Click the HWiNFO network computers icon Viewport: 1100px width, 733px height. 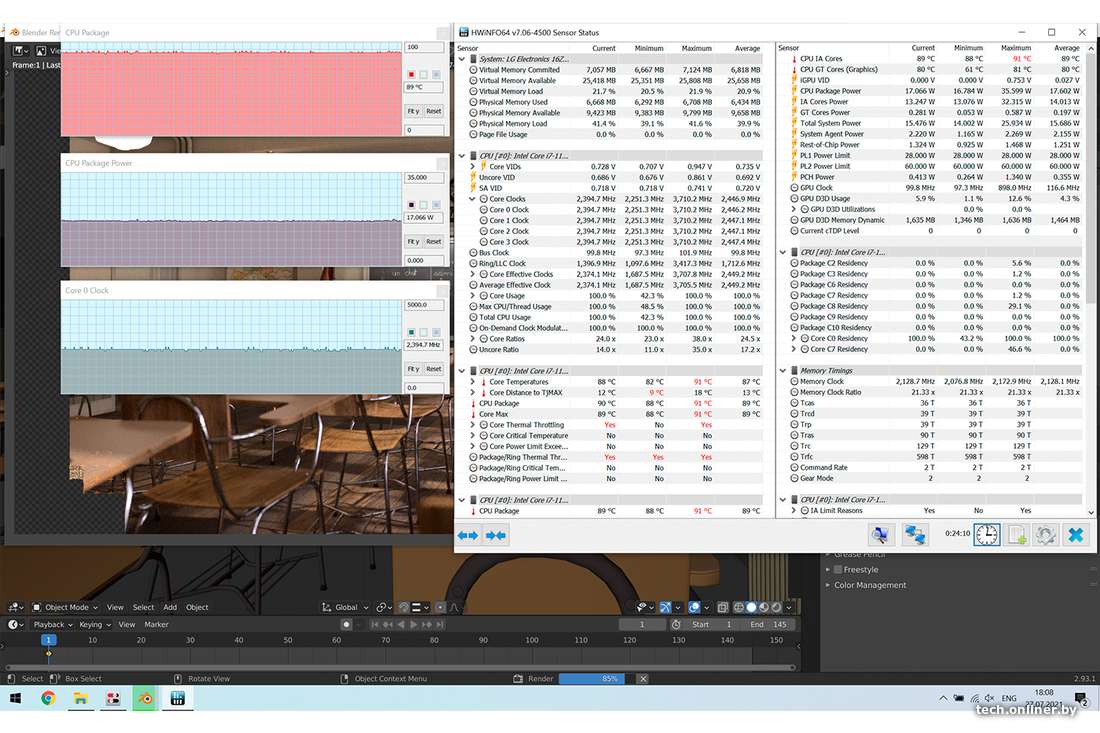(x=915, y=535)
